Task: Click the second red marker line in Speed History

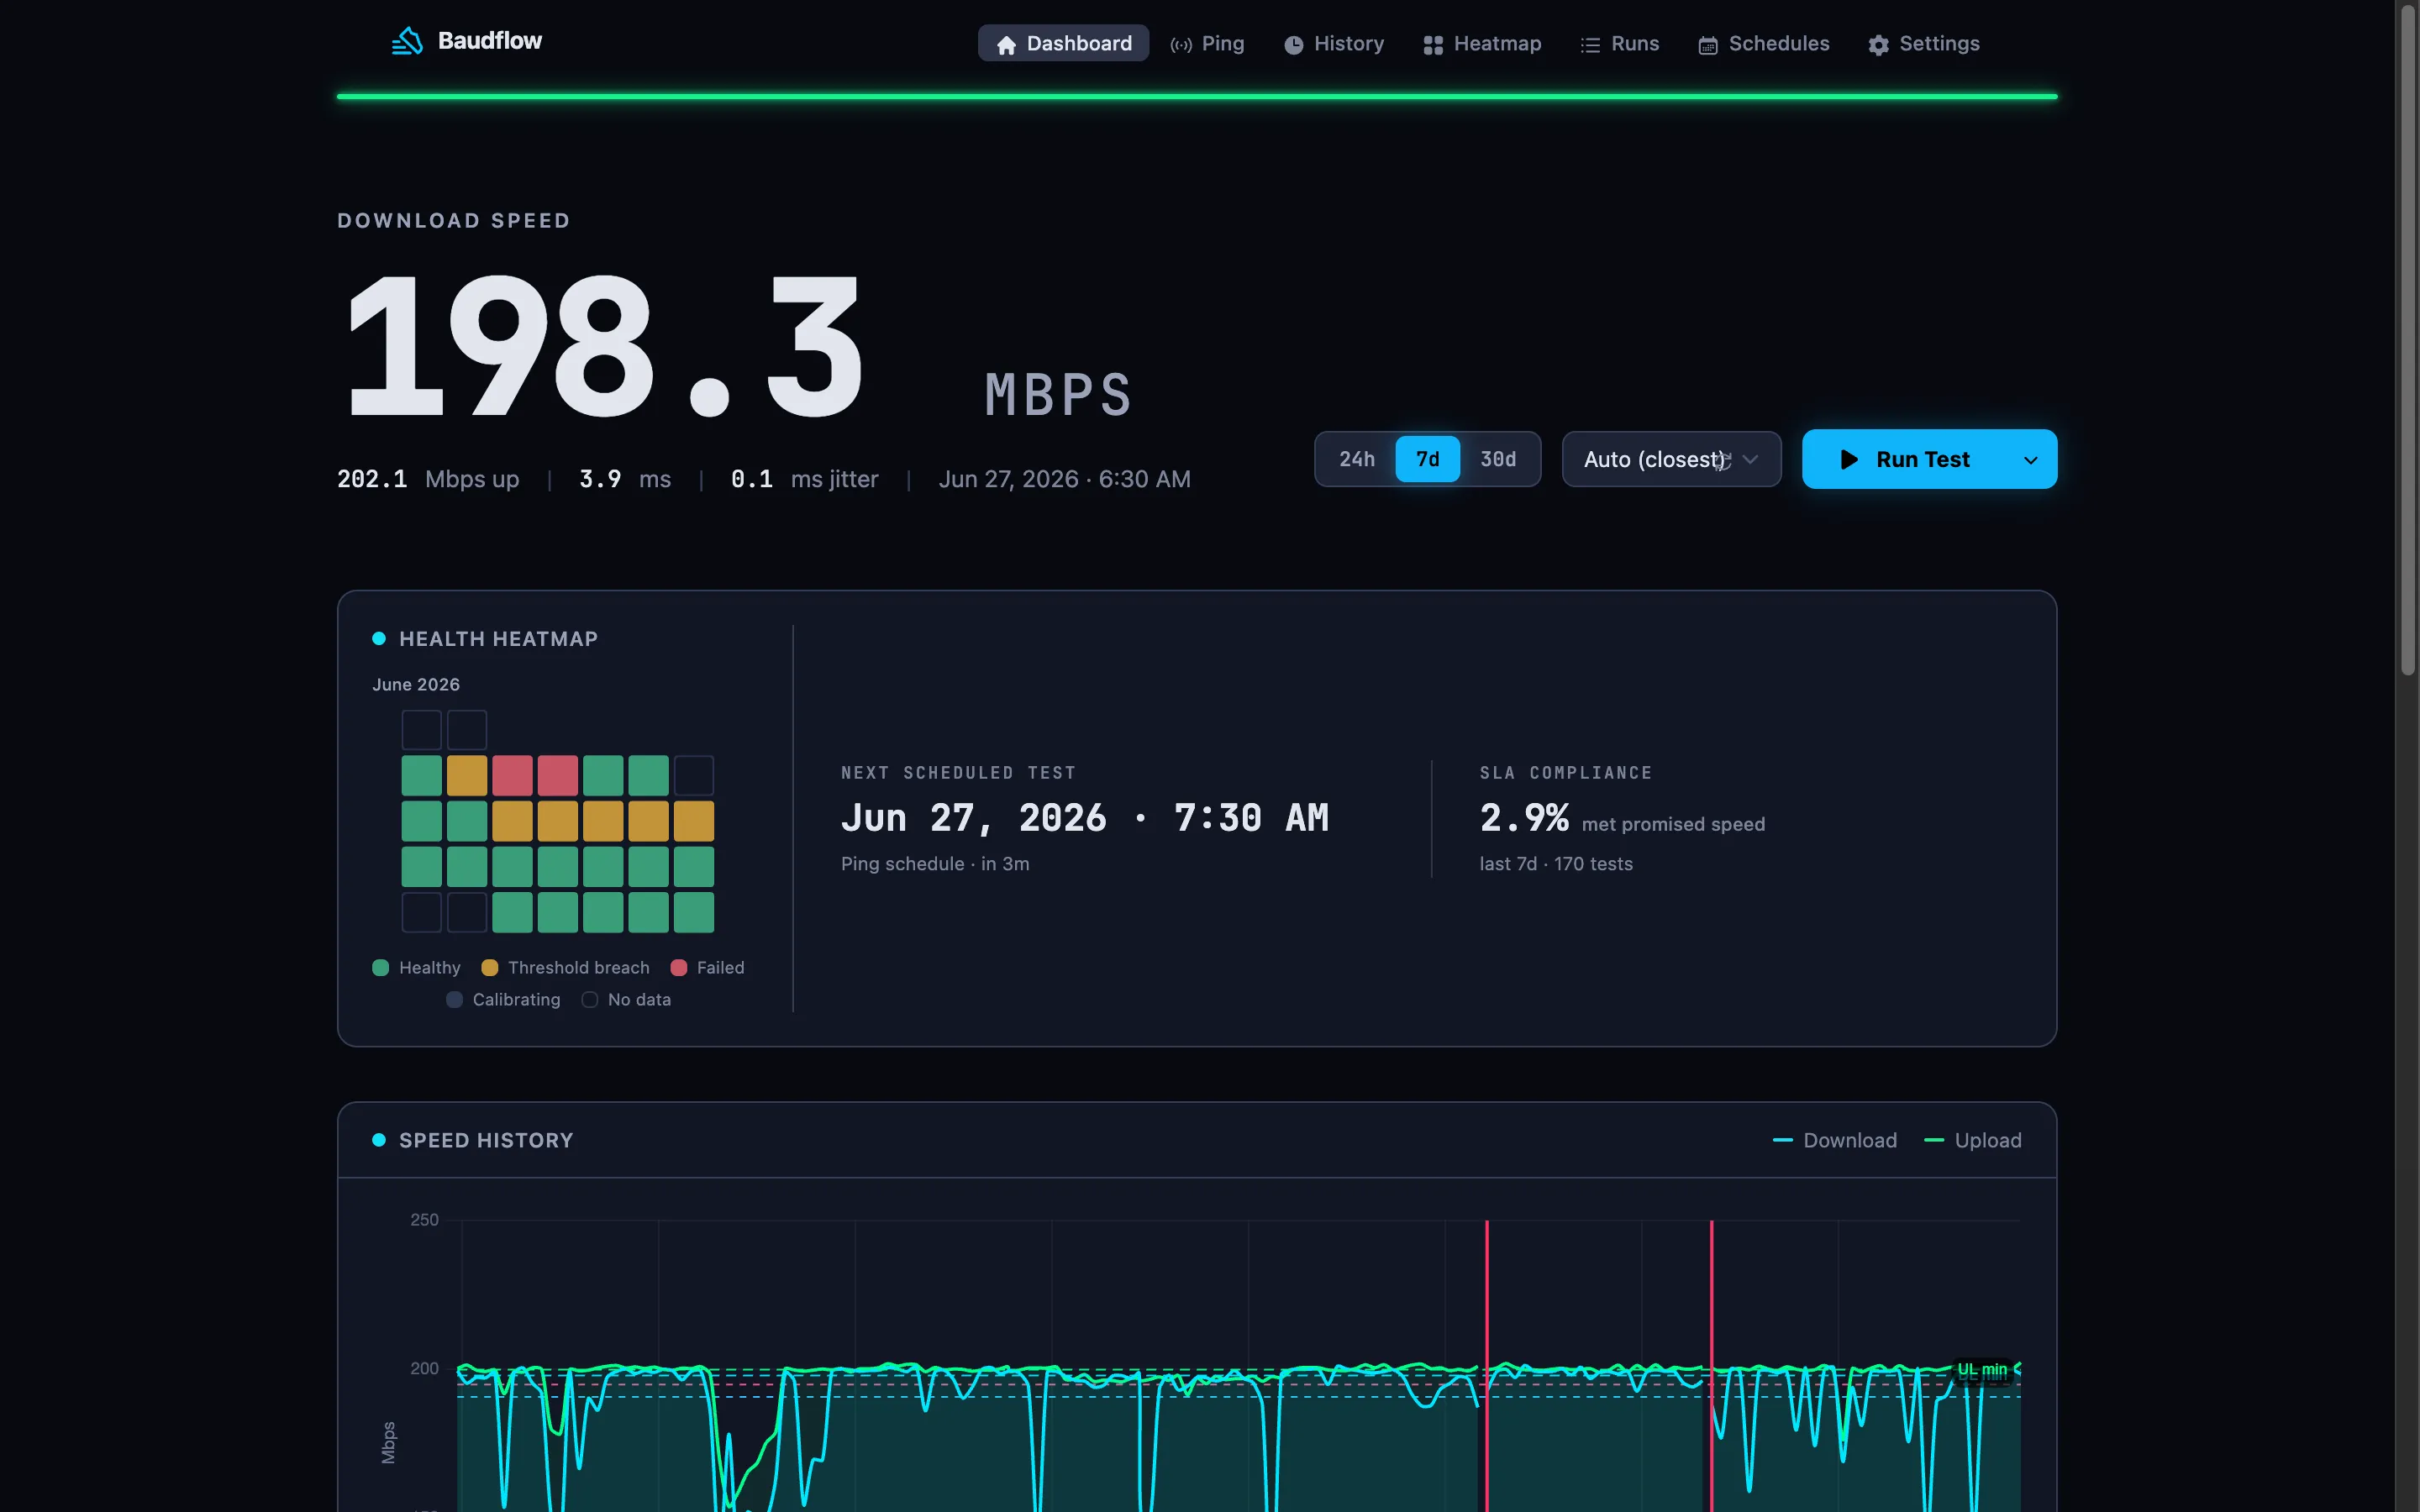Action: pyautogui.click(x=1711, y=1365)
